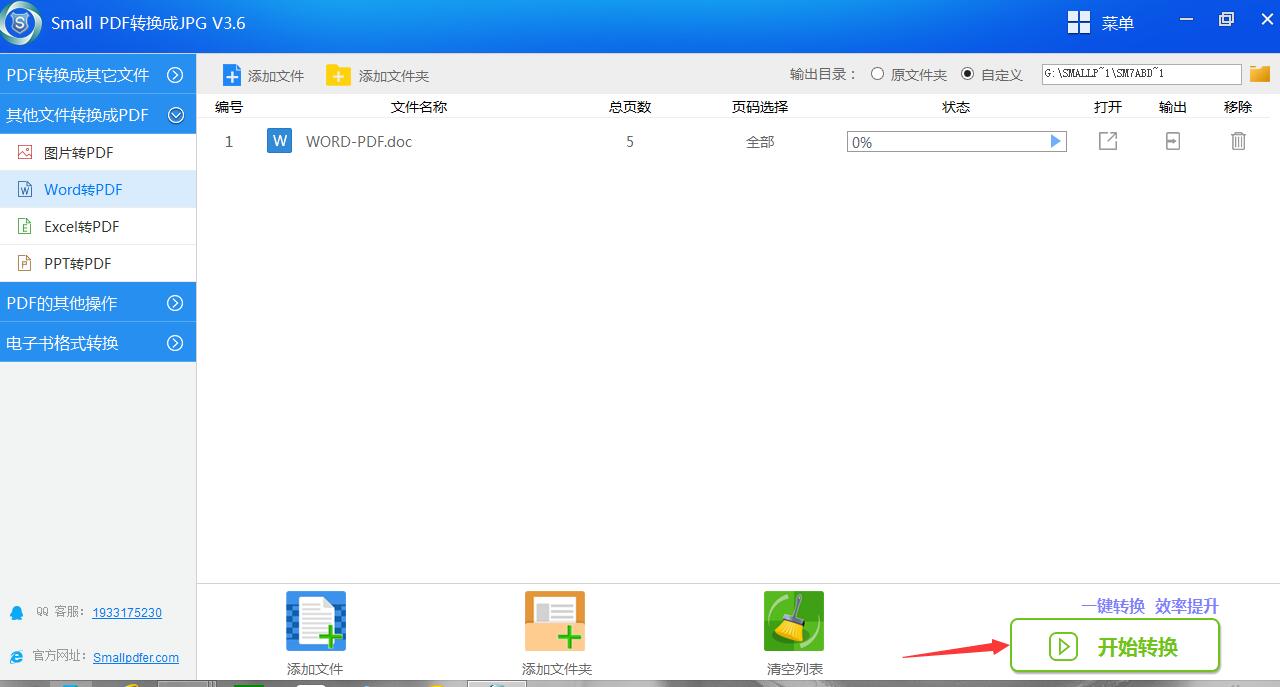Click the 清空列表 broom icon
Screen dimensions: 1280x687
click(x=794, y=621)
